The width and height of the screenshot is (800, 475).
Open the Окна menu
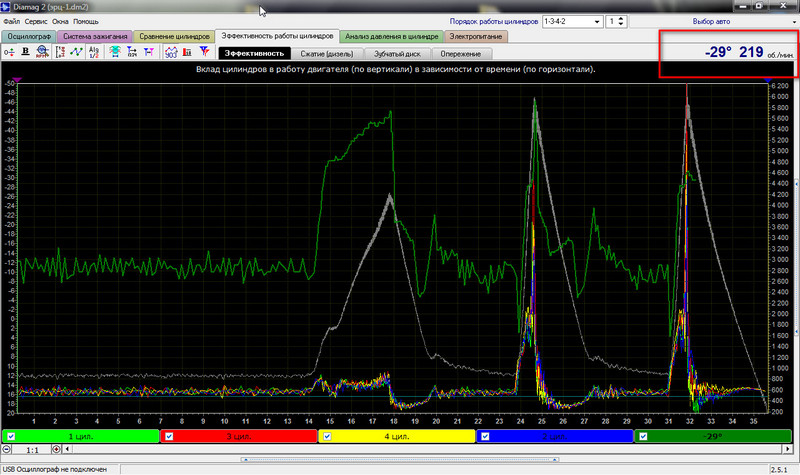point(60,21)
